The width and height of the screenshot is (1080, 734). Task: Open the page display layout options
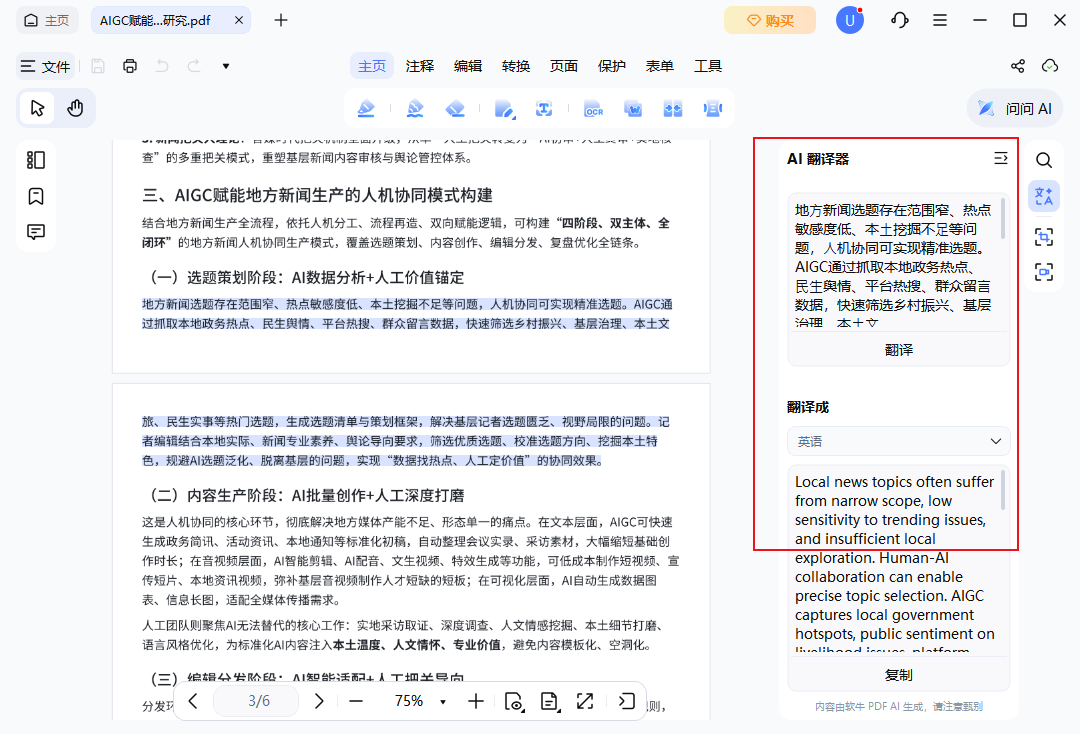(549, 701)
